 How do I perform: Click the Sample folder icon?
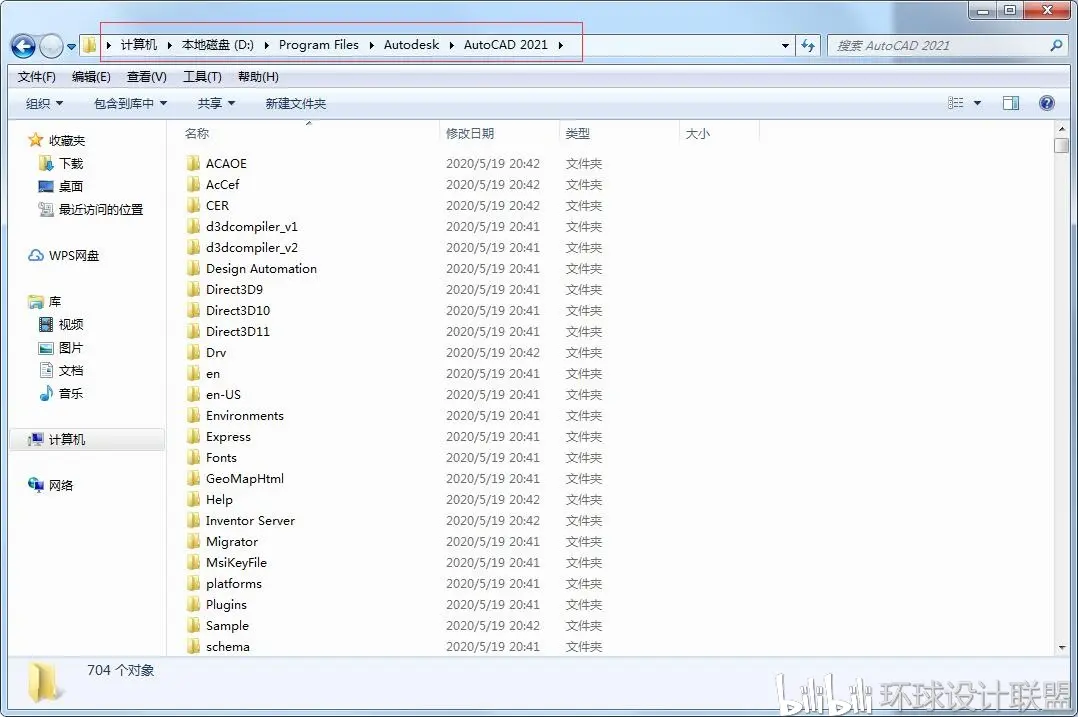[193, 626]
